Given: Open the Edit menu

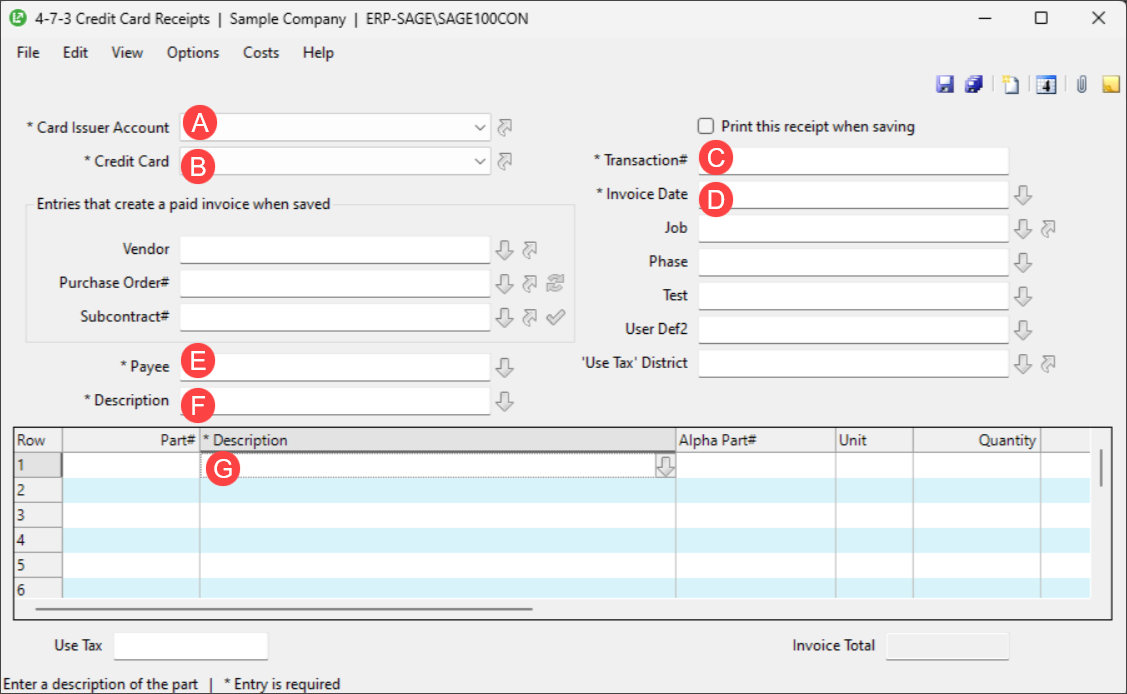Looking at the screenshot, I should point(75,52).
